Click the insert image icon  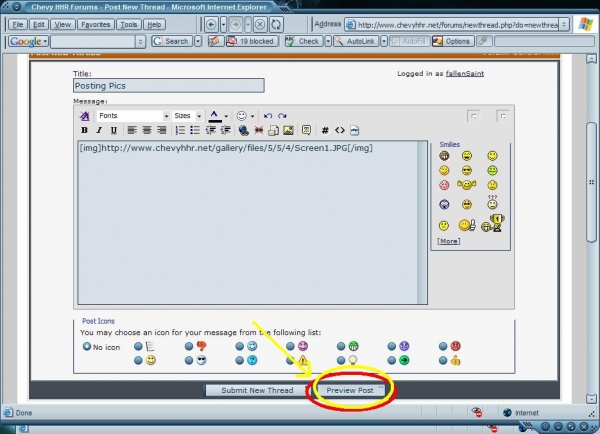tap(288, 130)
